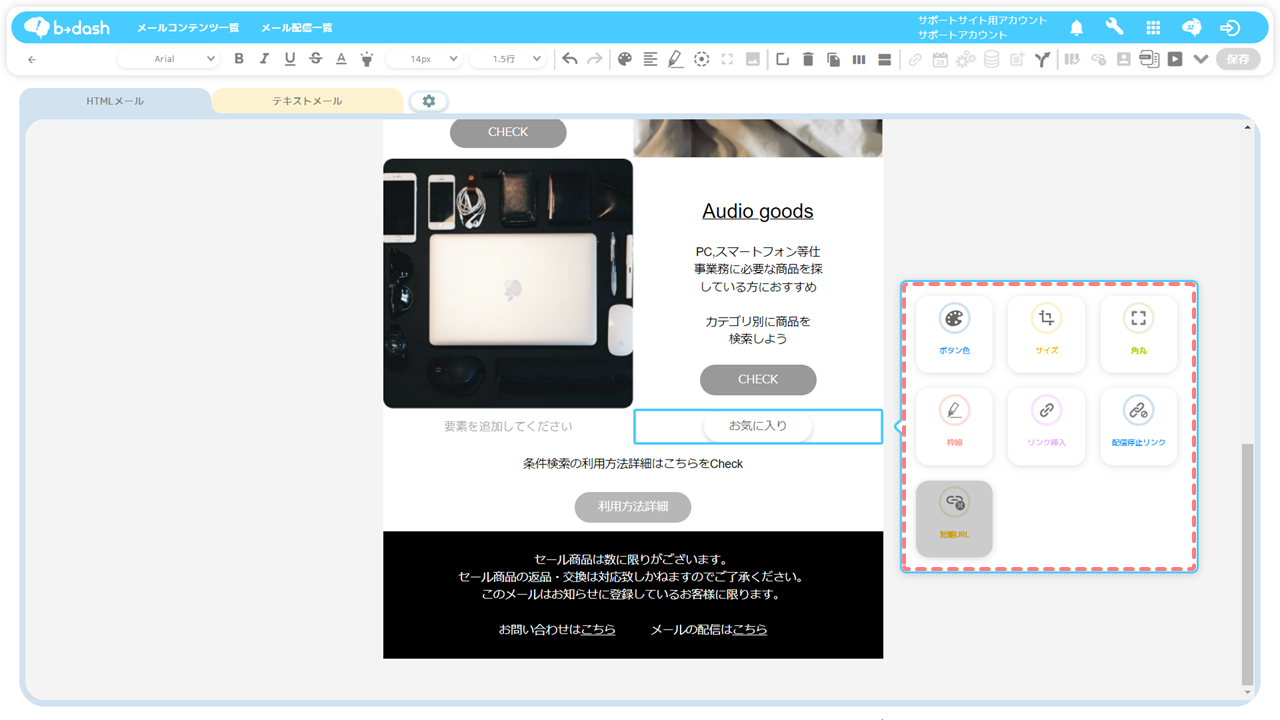Click the toolbar layer square icon
The height and width of the screenshot is (720, 1280).
click(782, 59)
